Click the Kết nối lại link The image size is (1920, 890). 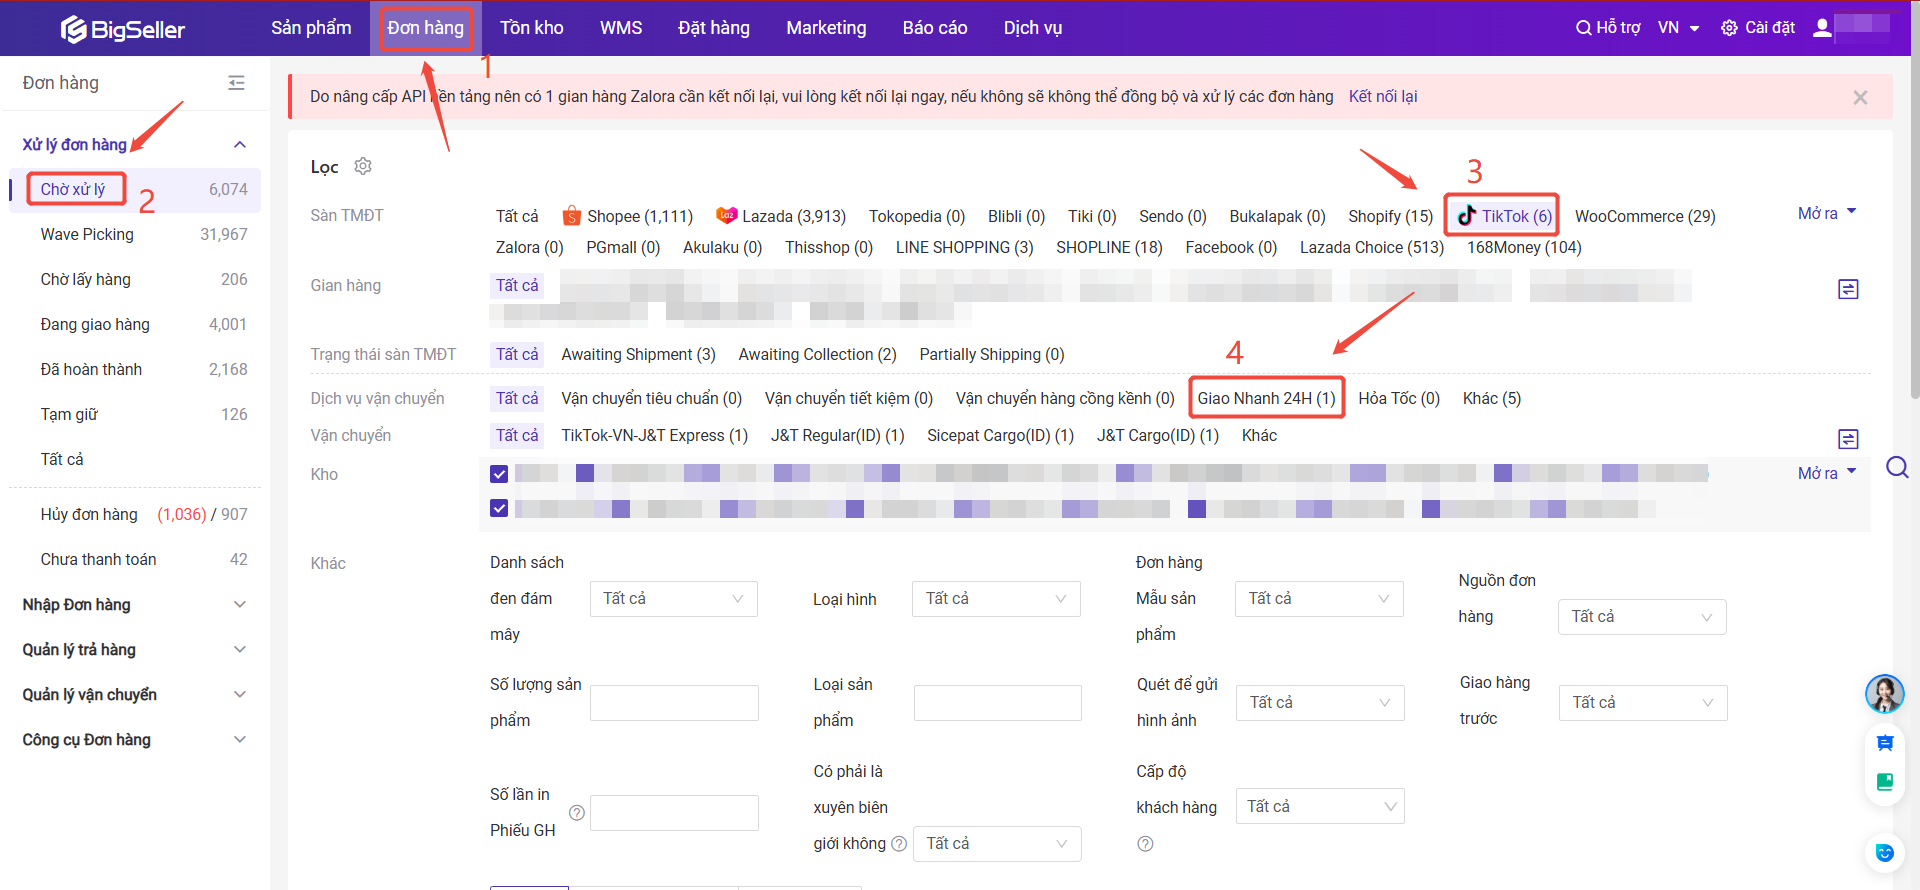tap(1382, 97)
